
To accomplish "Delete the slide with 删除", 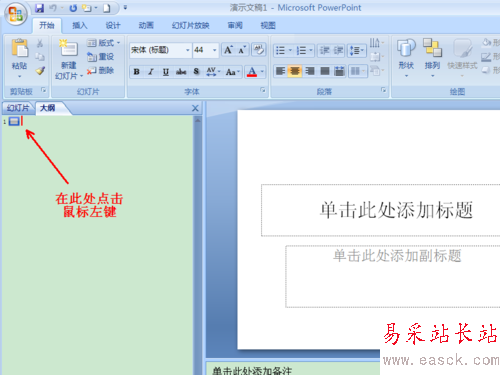I will 100,70.
